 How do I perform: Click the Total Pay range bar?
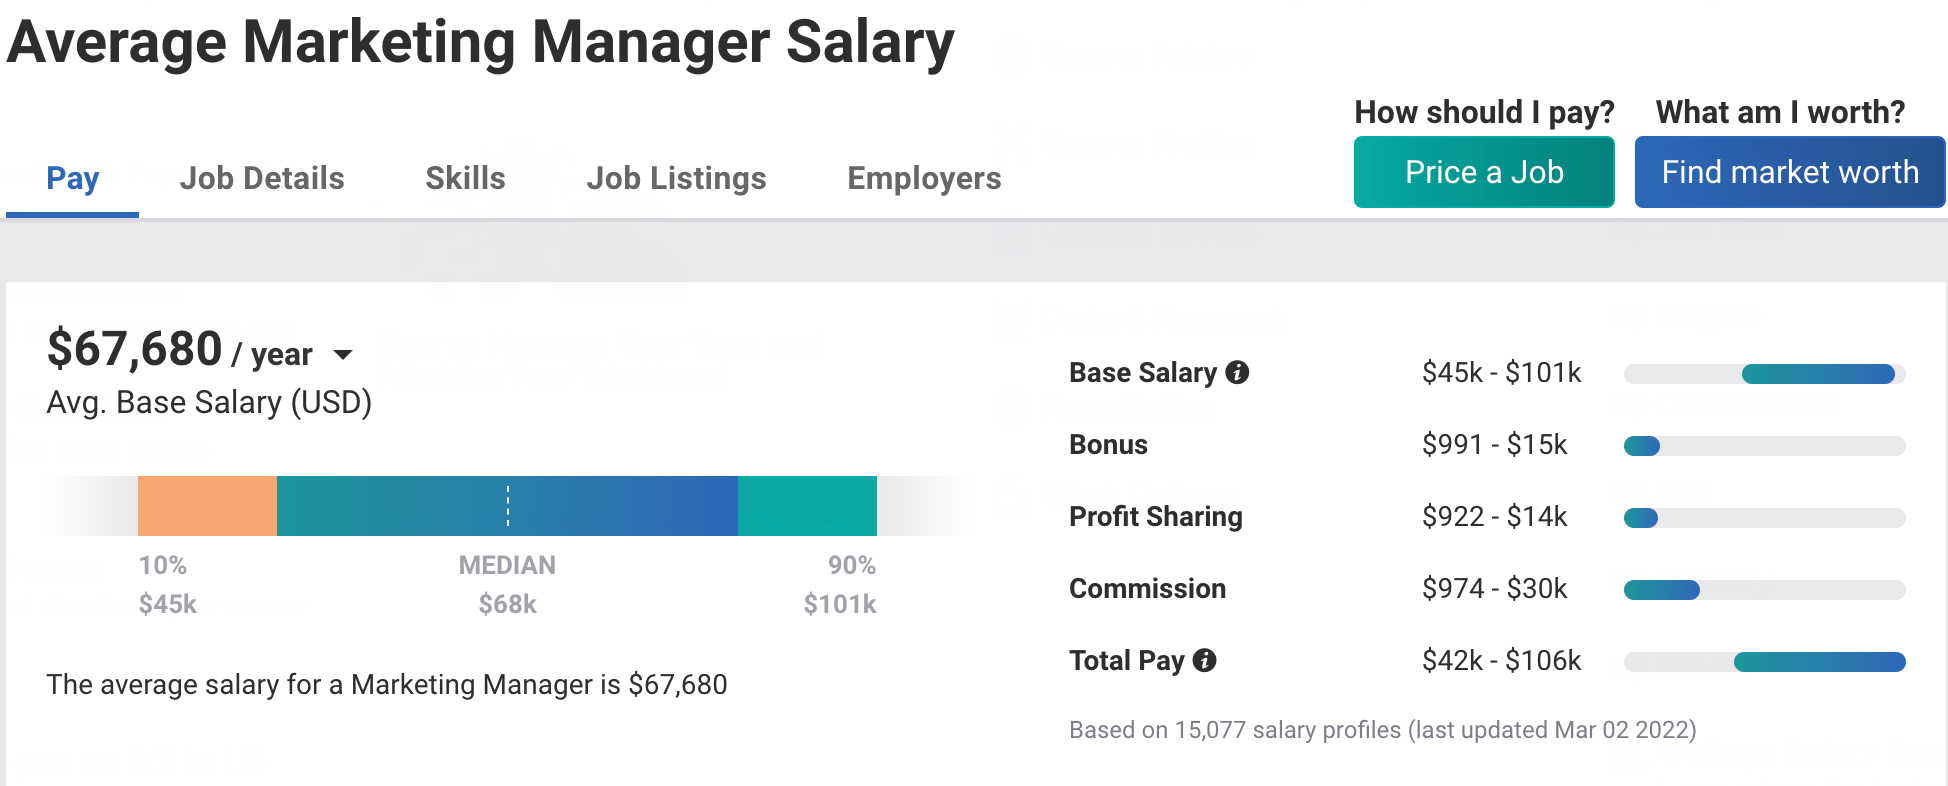coord(1764,662)
